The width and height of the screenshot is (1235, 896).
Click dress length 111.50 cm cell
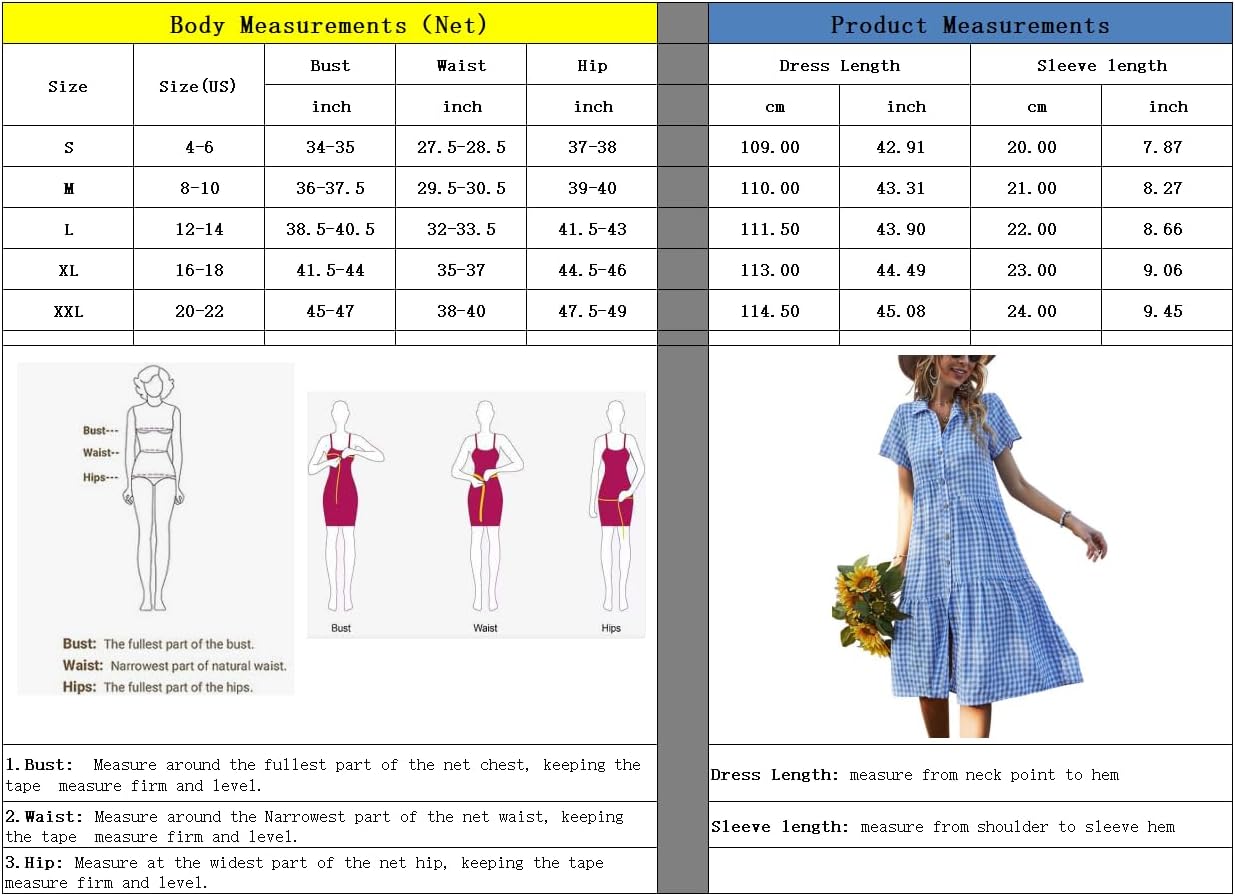[x=774, y=229]
